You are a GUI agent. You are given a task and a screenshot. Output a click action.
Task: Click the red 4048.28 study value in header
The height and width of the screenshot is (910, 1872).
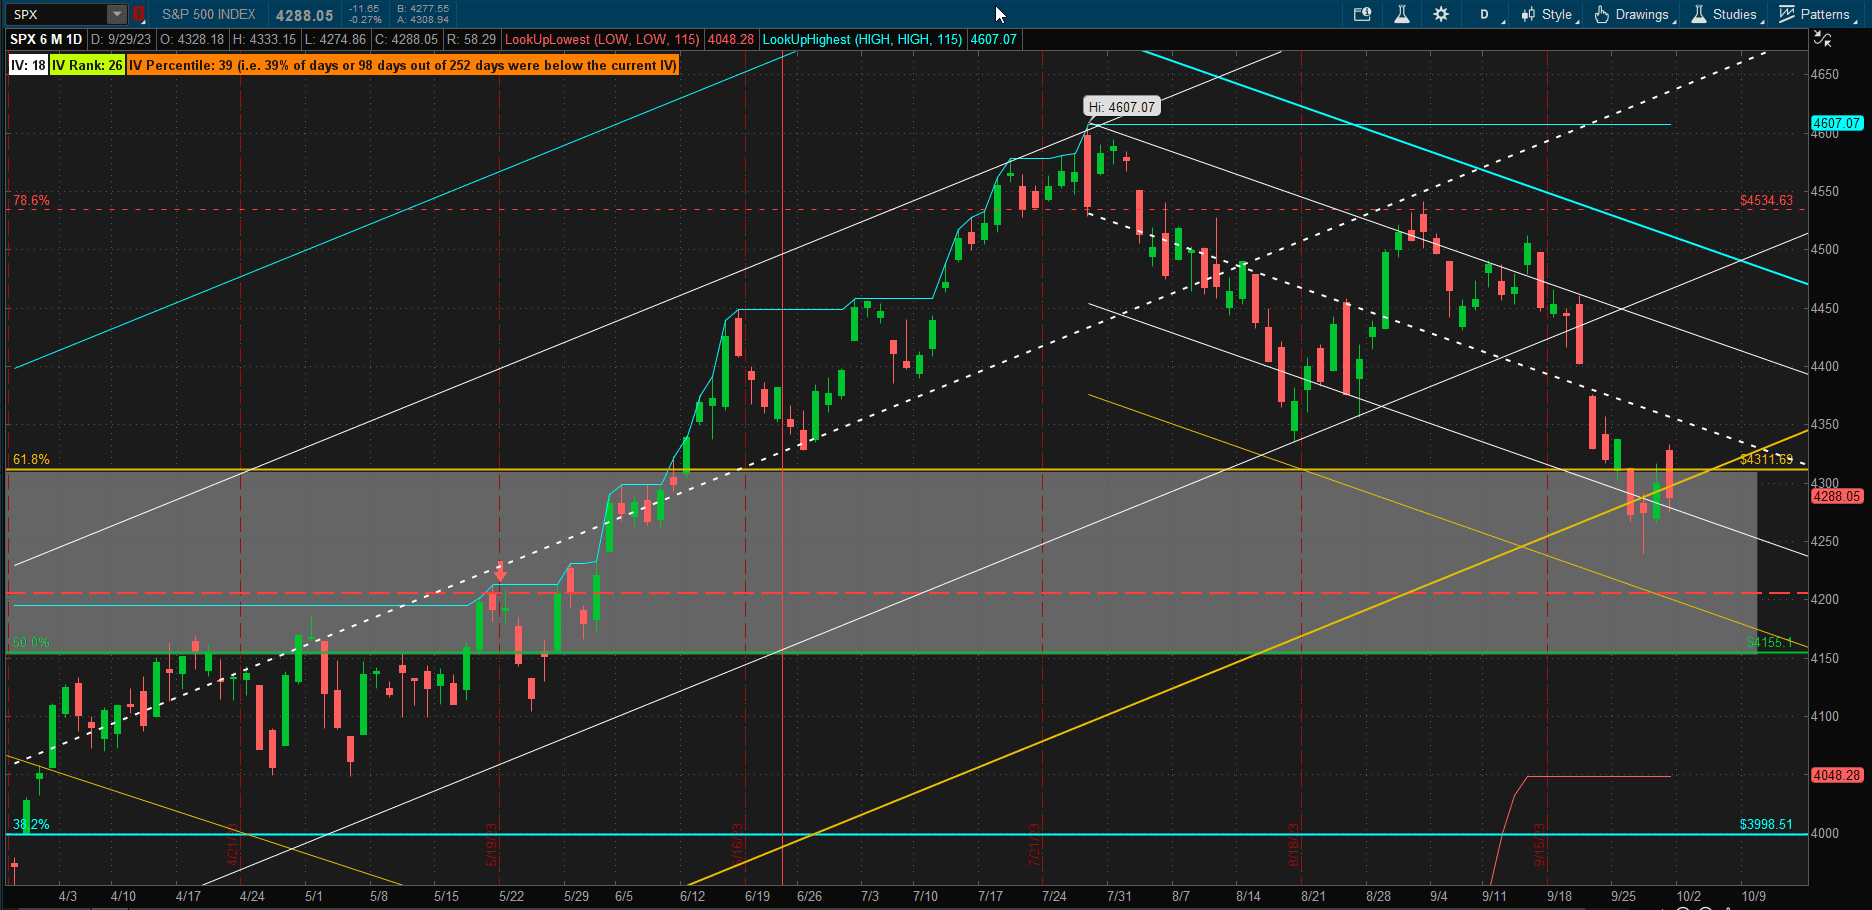point(731,39)
